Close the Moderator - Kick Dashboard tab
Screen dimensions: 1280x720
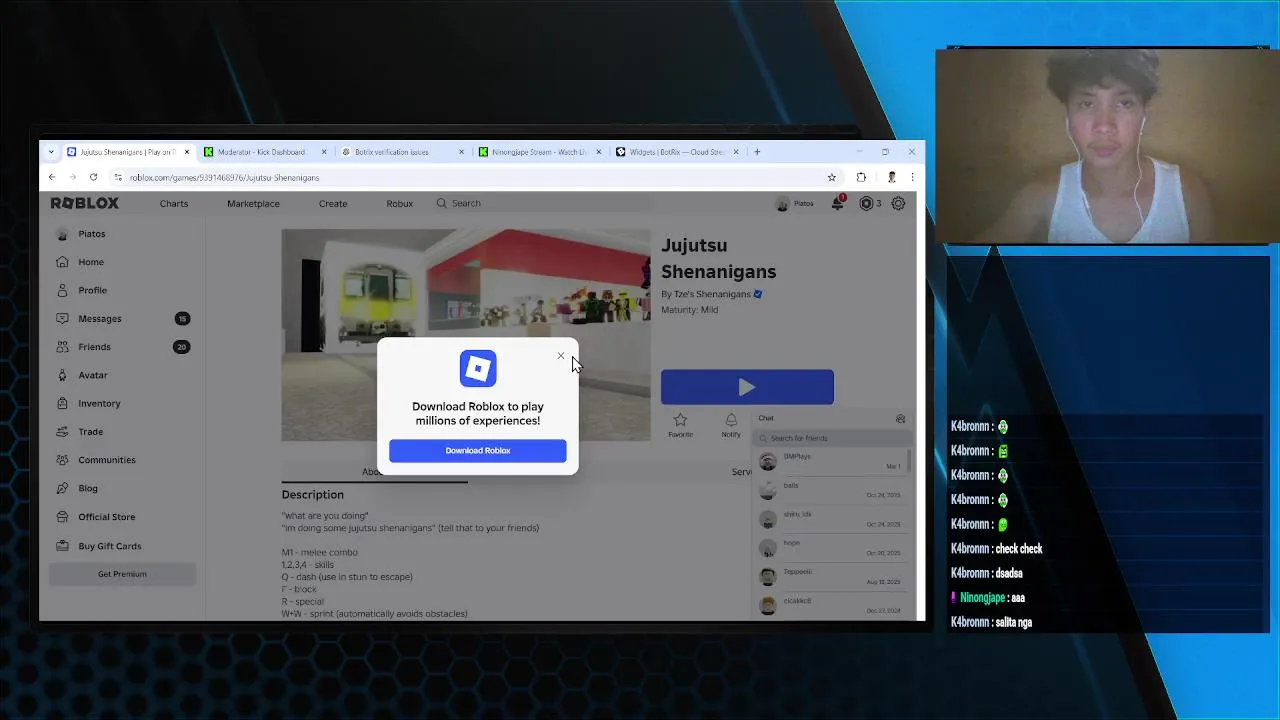pyautogui.click(x=324, y=152)
